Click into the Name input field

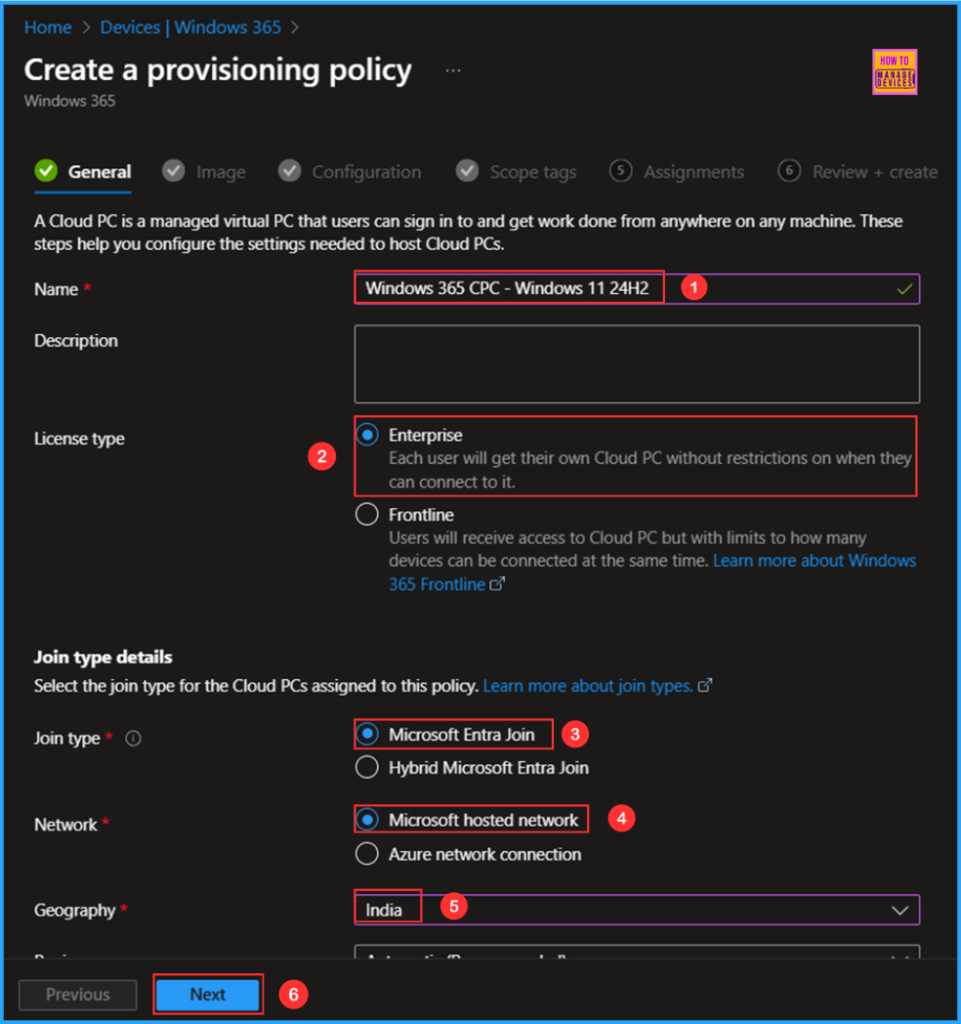(x=637, y=289)
